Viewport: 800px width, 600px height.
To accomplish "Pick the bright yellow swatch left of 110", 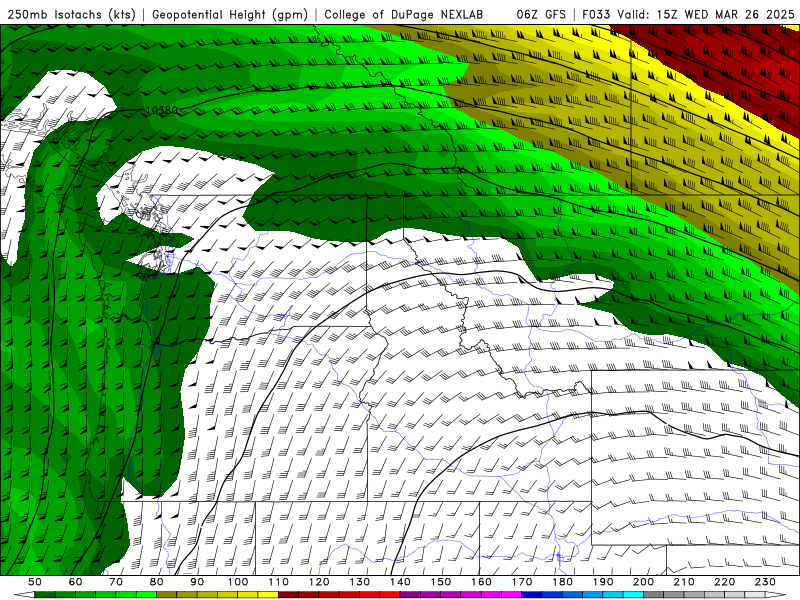I will [268, 595].
